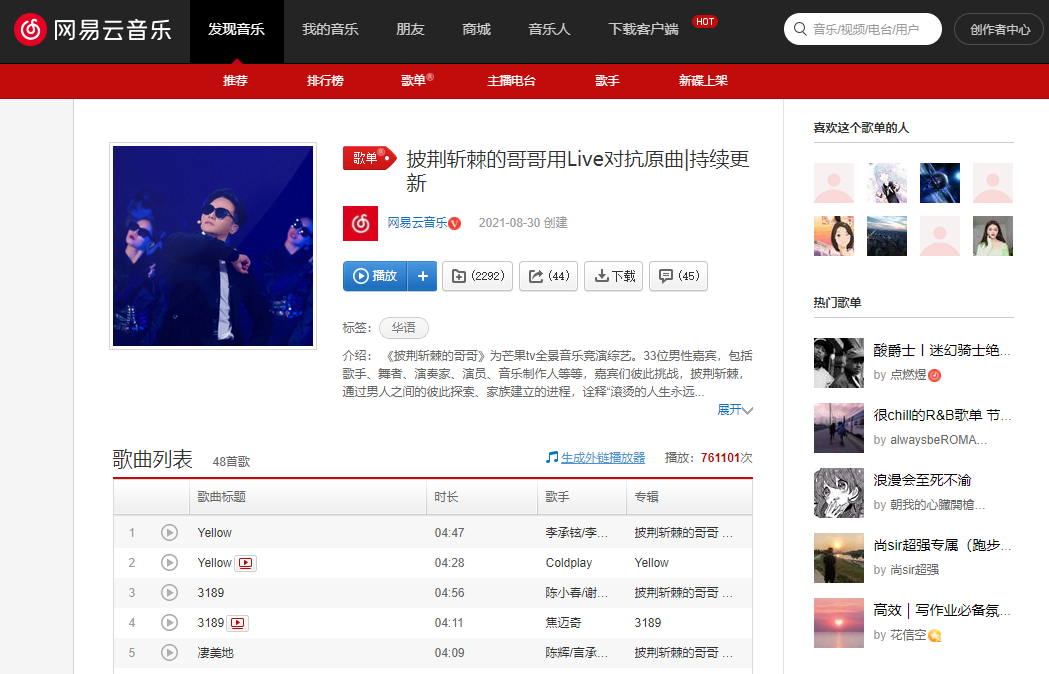1049x674 pixels.
Task: Open user alwaysbeROMA profile
Action: coord(938,440)
